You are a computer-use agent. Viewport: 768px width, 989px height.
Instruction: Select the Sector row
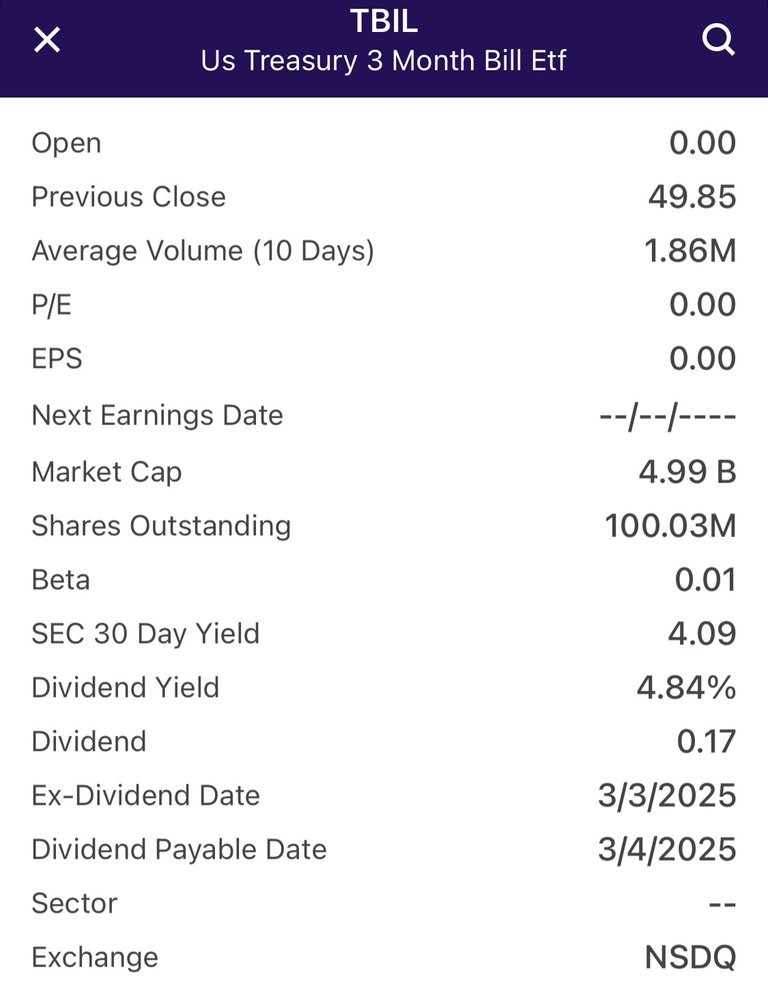(384, 904)
